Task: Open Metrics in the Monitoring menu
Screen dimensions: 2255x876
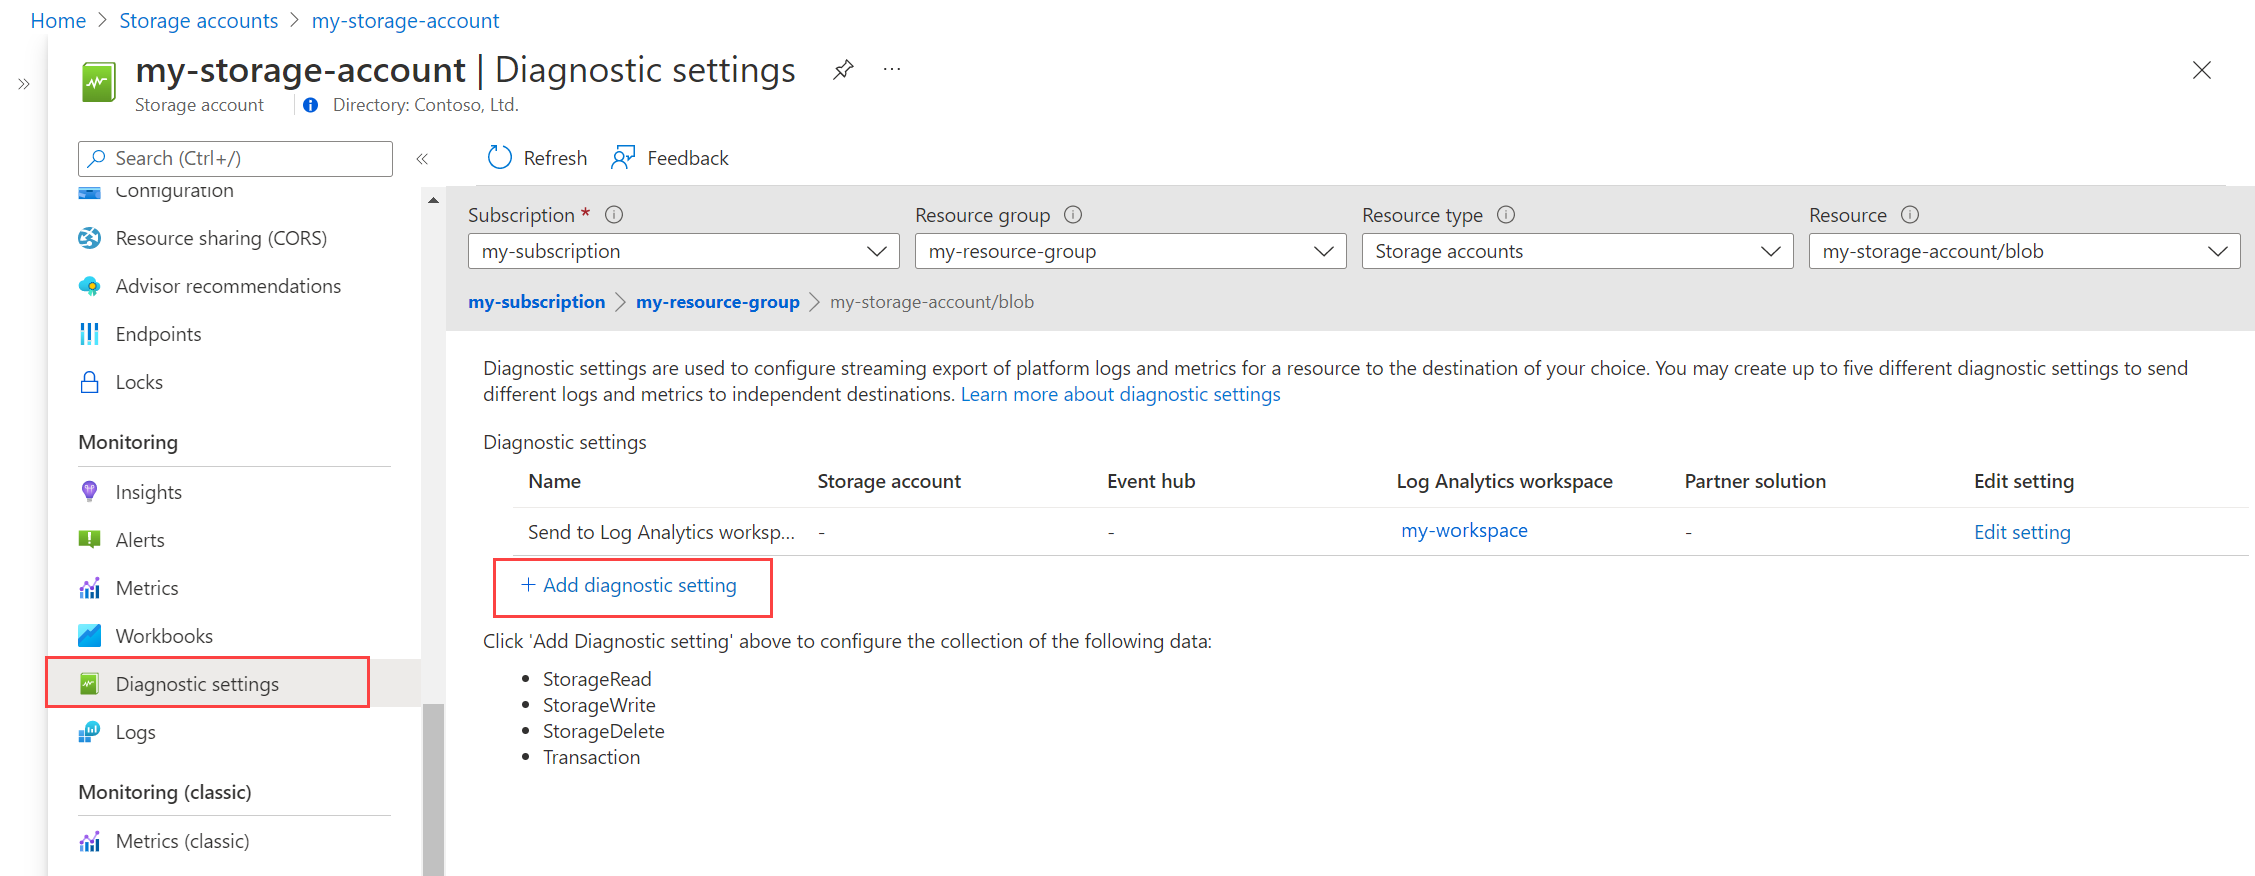Action: point(147,588)
